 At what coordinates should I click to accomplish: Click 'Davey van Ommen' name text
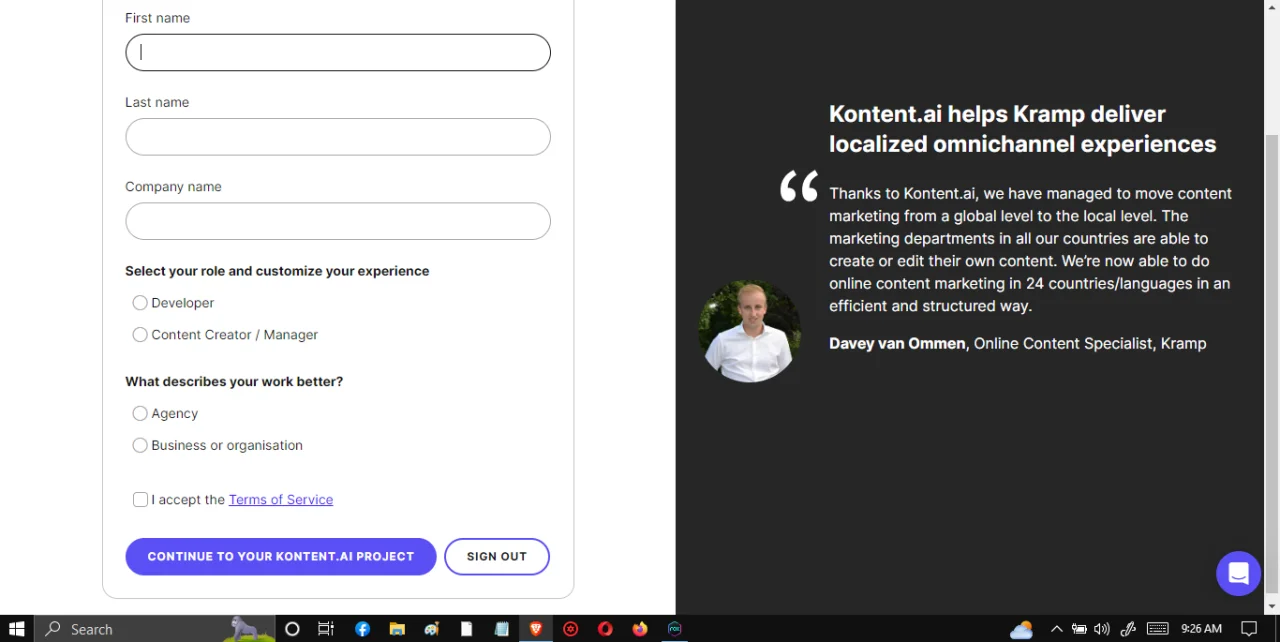click(x=897, y=344)
